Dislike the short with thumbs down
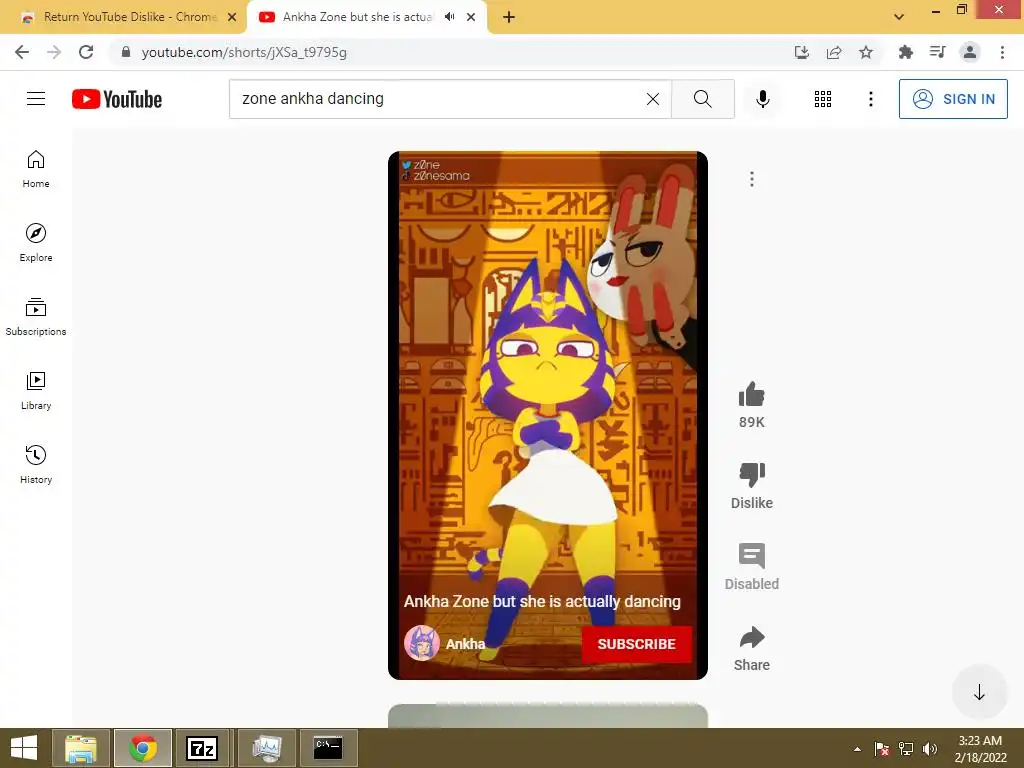This screenshot has width=1024, height=768. (752, 475)
